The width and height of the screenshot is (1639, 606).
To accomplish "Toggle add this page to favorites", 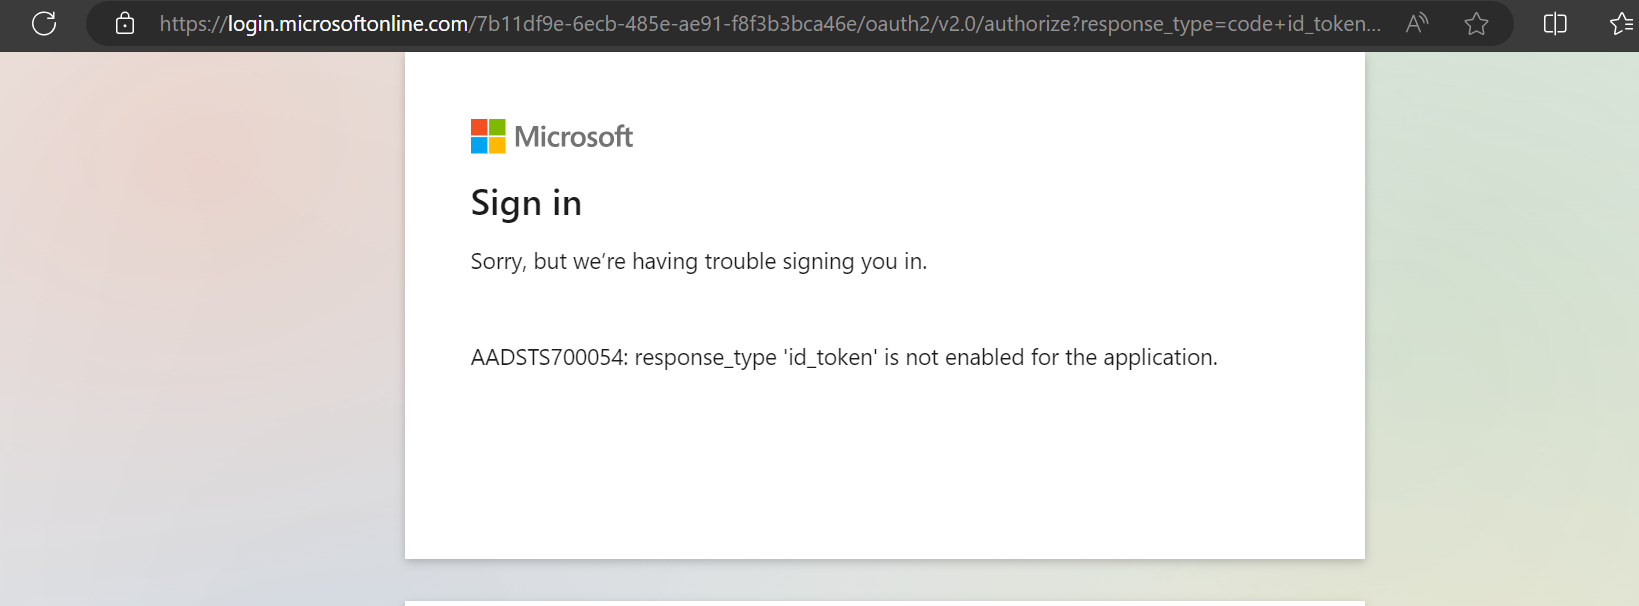I will (1476, 24).
